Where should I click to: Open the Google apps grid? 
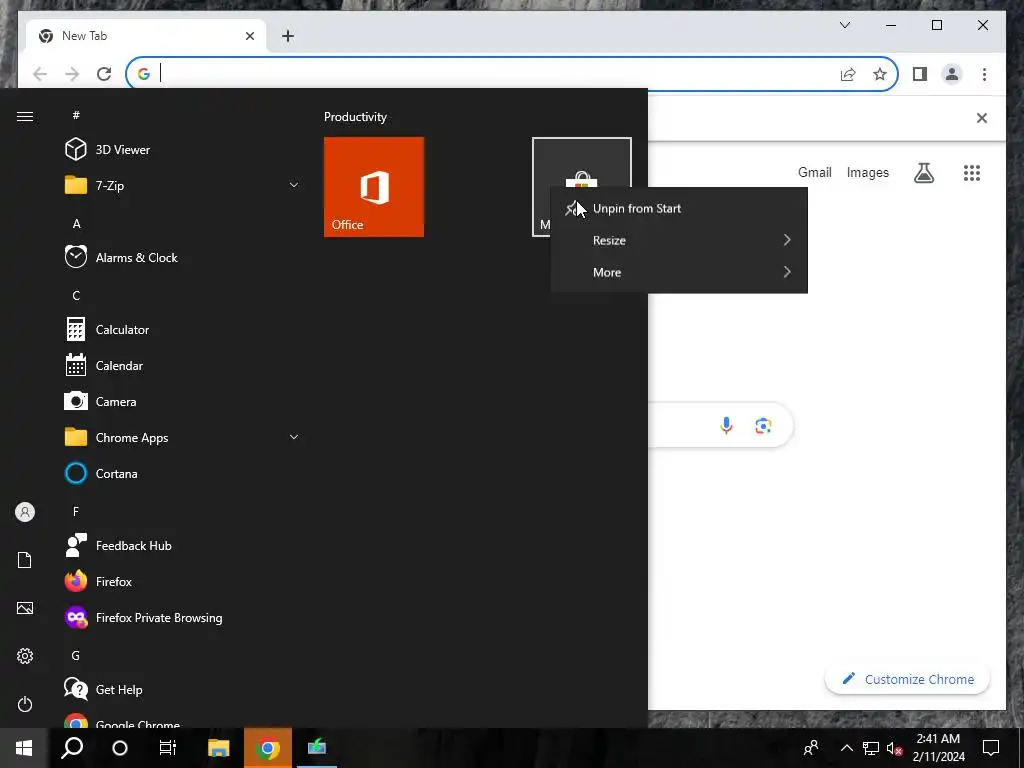(972, 173)
